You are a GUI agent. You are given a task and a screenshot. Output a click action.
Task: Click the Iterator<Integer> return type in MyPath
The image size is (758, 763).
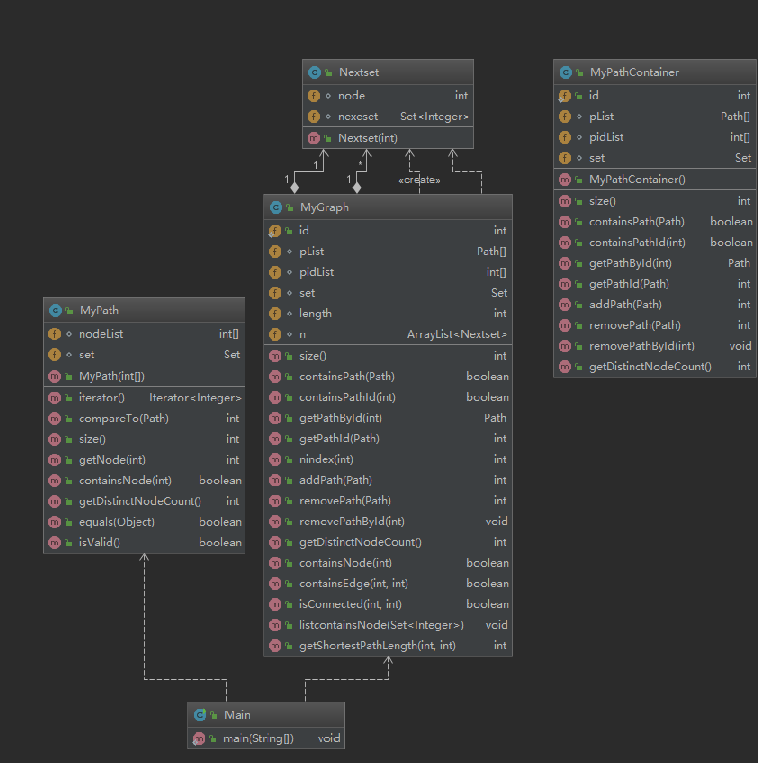pyautogui.click(x=196, y=398)
